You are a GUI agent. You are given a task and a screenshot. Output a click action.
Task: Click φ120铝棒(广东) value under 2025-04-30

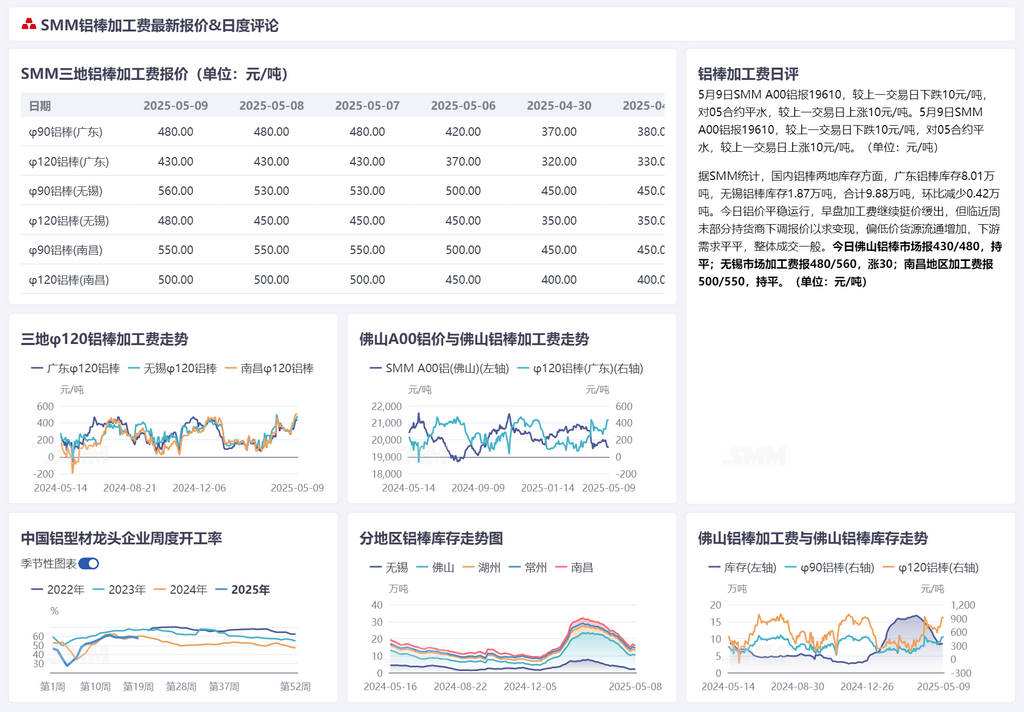[559, 161]
